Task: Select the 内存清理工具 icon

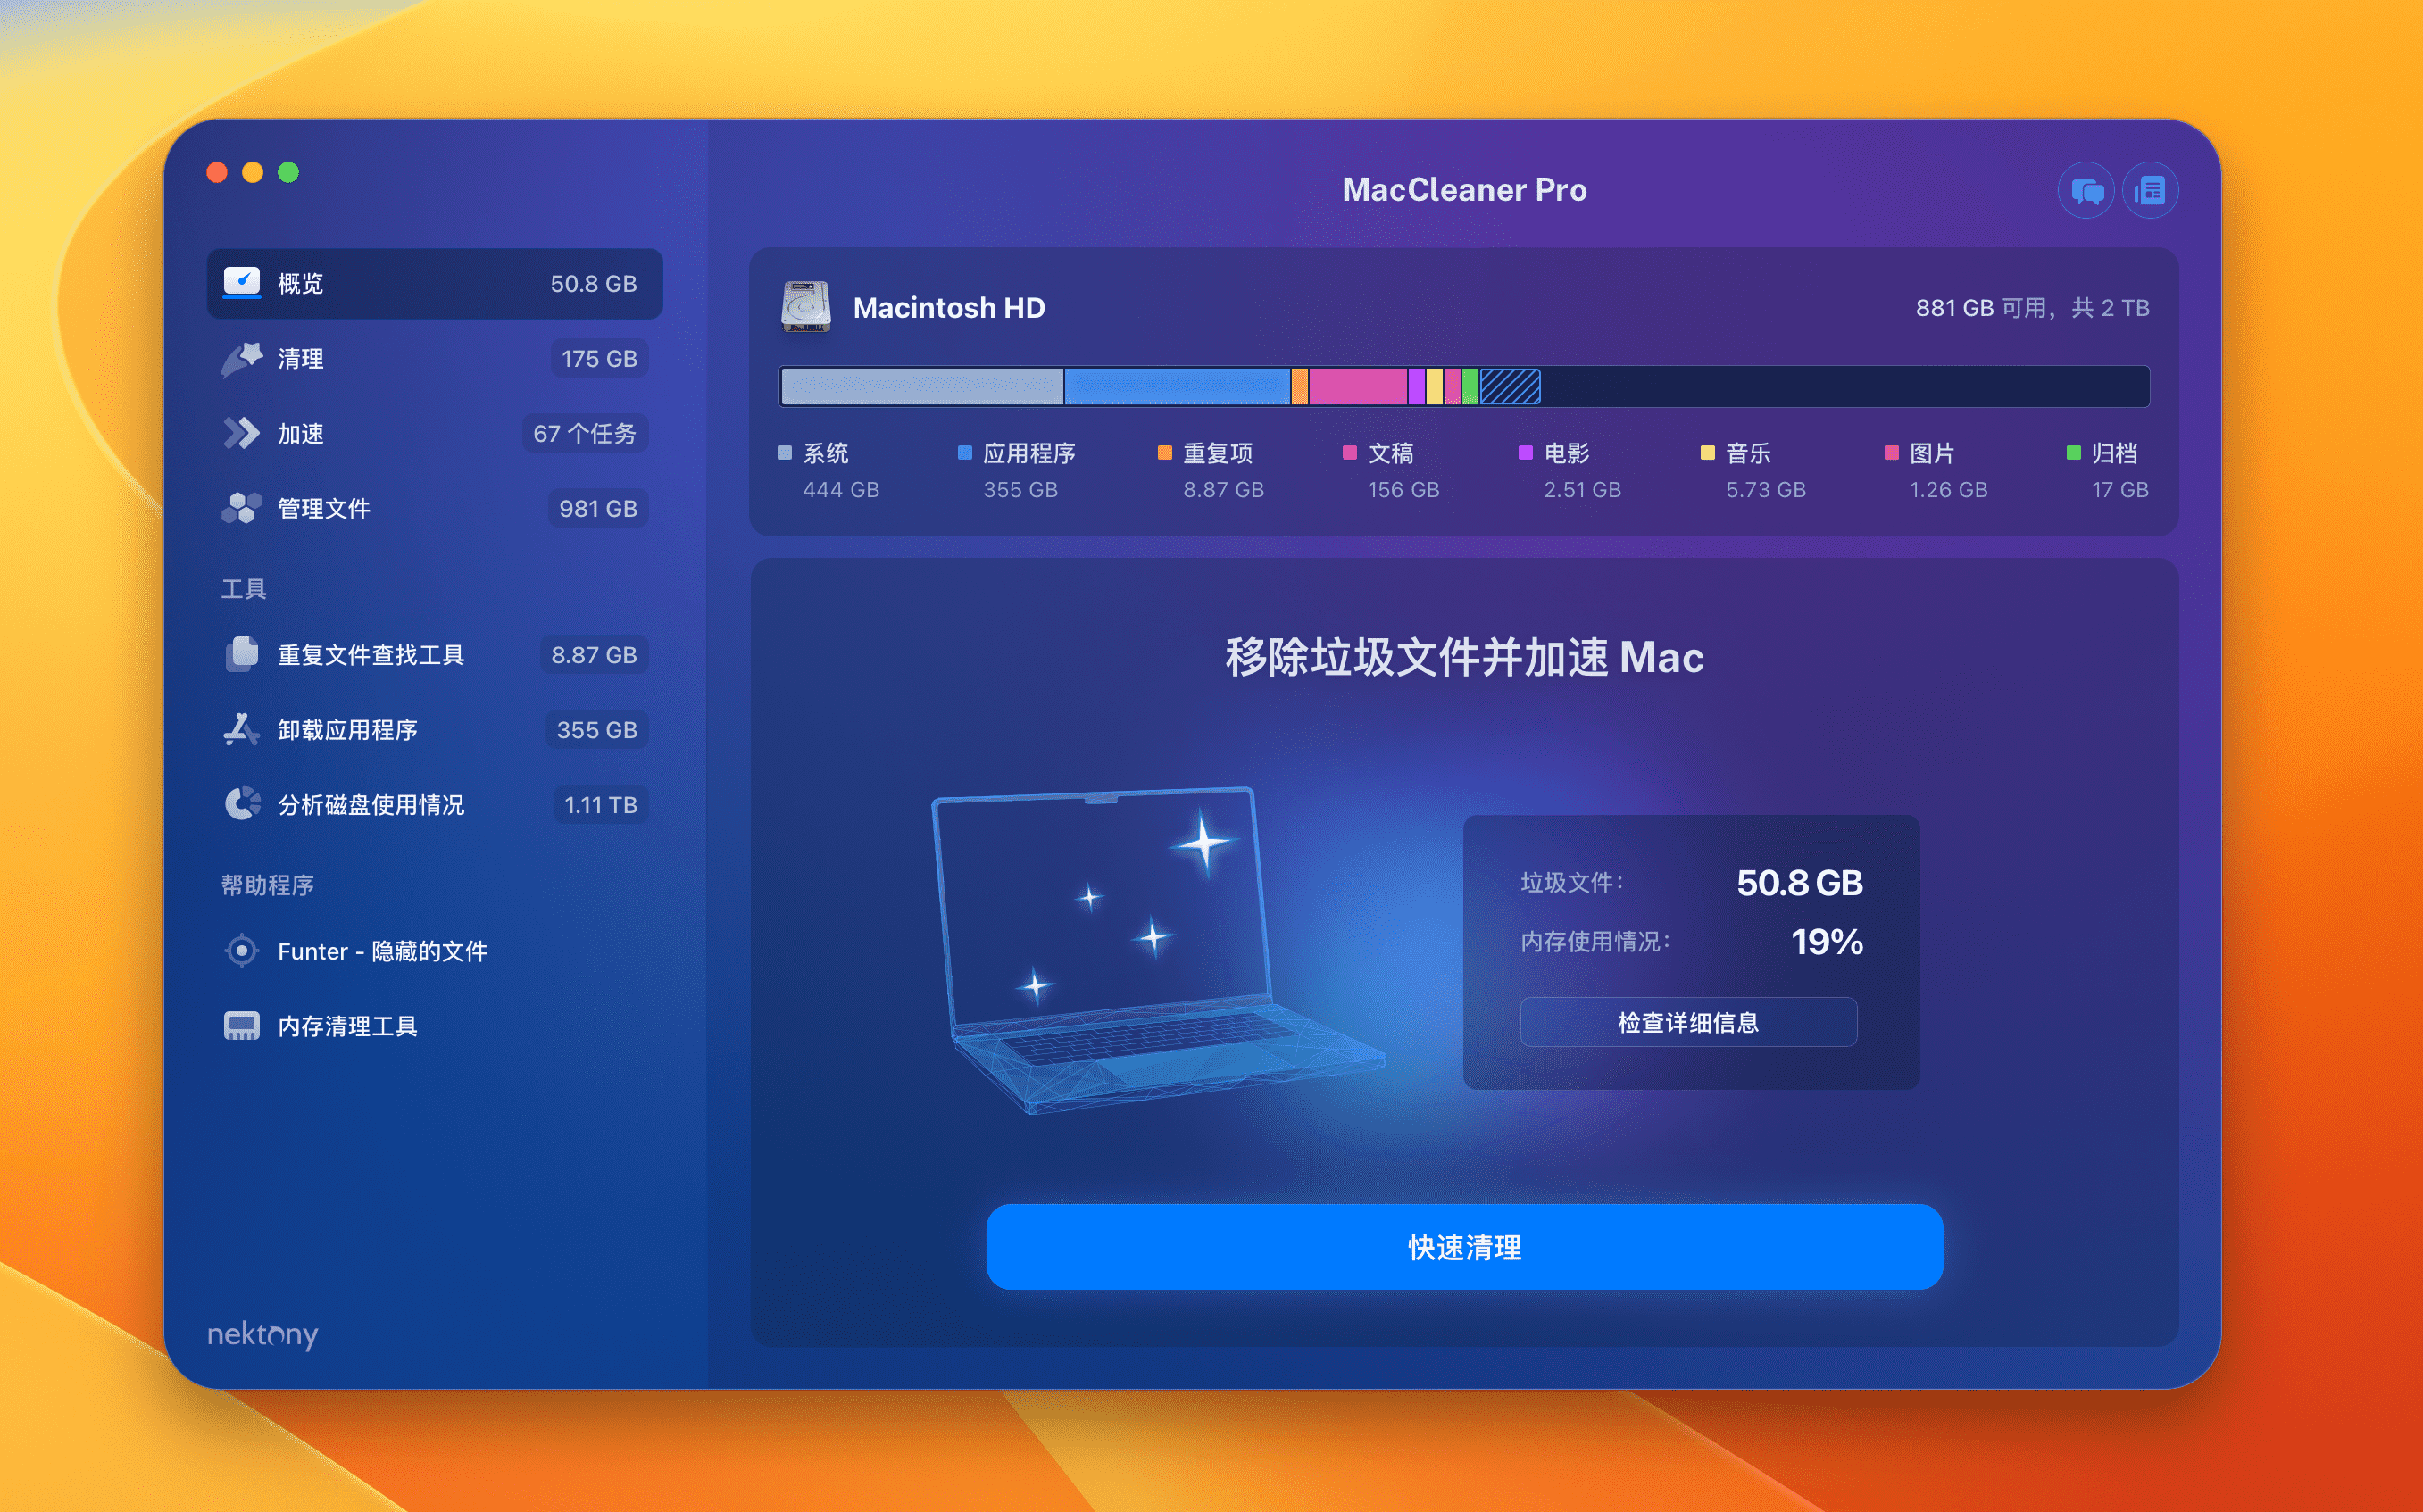Action: pos(242,1025)
